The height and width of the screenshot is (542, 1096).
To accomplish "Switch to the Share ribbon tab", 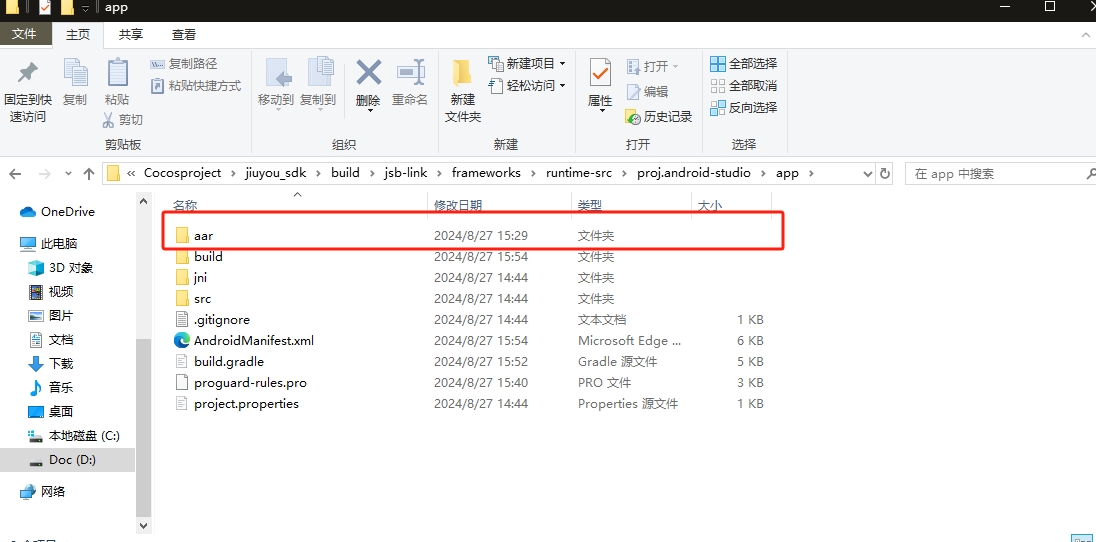I will pos(131,34).
